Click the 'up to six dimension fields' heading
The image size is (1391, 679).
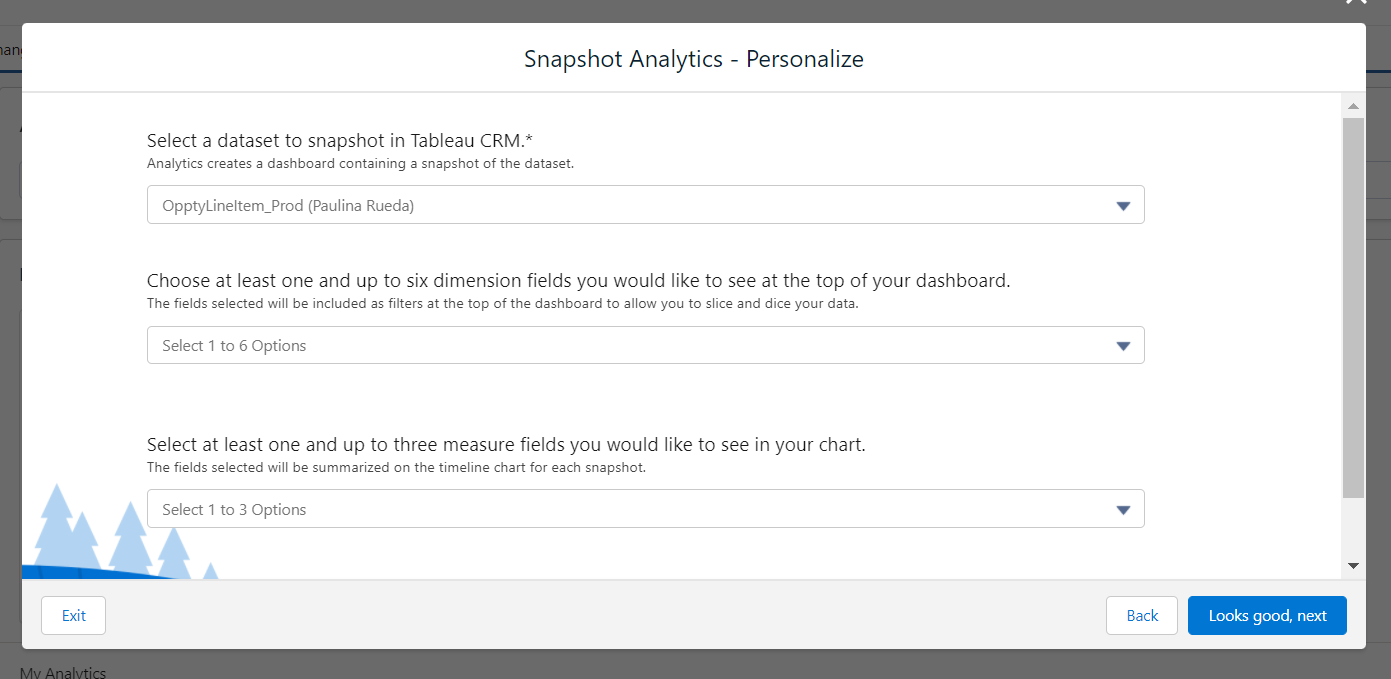578,281
